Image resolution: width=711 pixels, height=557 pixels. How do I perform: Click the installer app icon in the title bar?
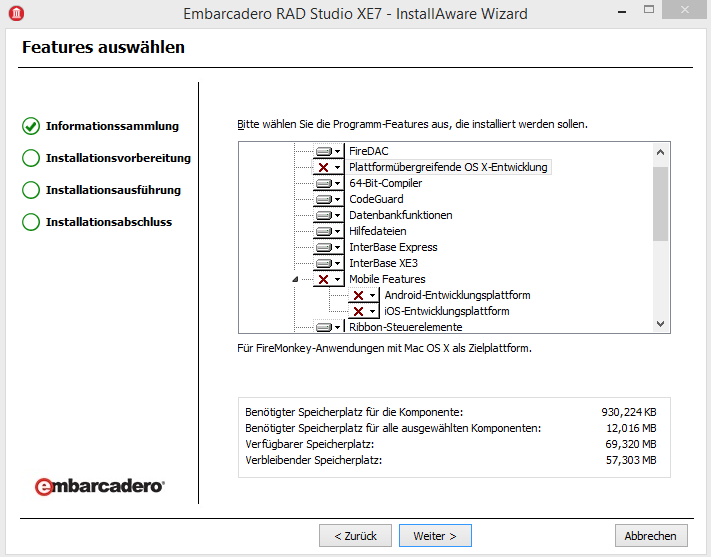(x=17, y=13)
